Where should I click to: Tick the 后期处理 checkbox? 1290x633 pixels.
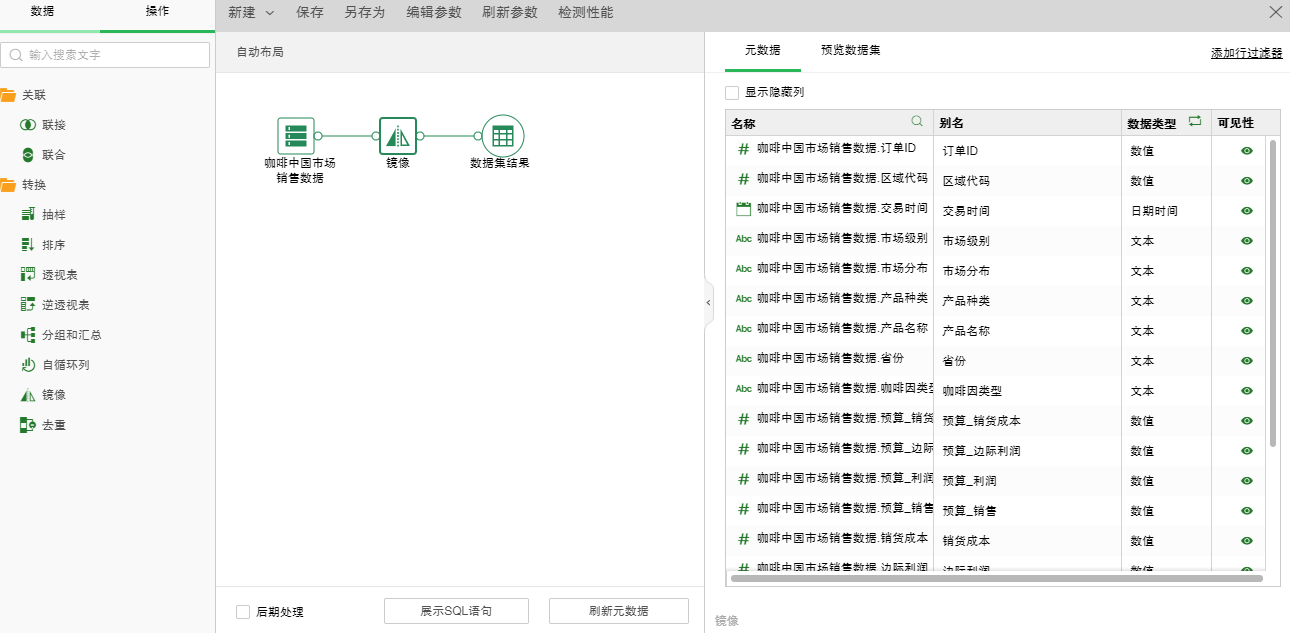pyautogui.click(x=243, y=612)
